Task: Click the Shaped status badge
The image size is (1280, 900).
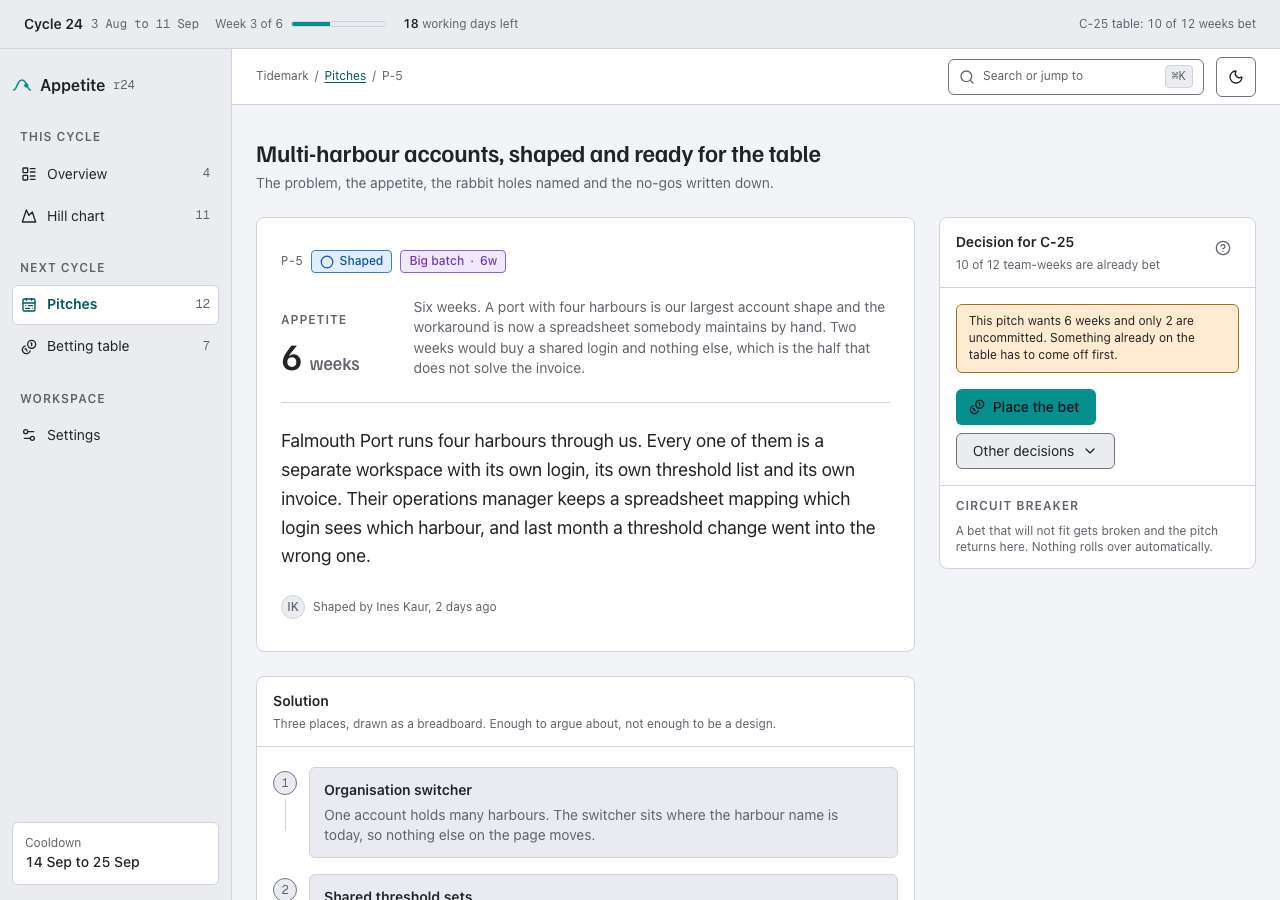Action: tap(351, 261)
